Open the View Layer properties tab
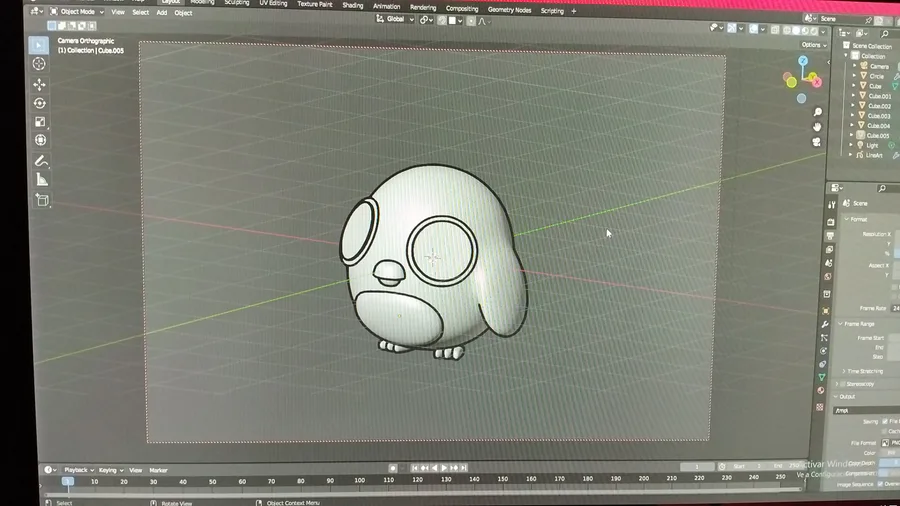 click(829, 250)
